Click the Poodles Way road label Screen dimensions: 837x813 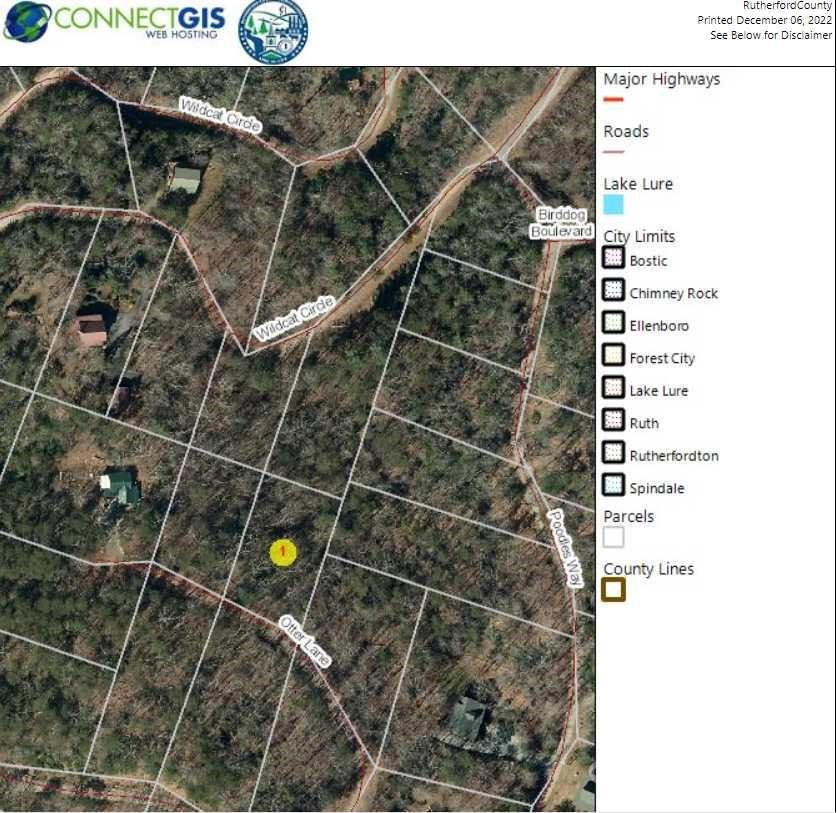[x=565, y=548]
